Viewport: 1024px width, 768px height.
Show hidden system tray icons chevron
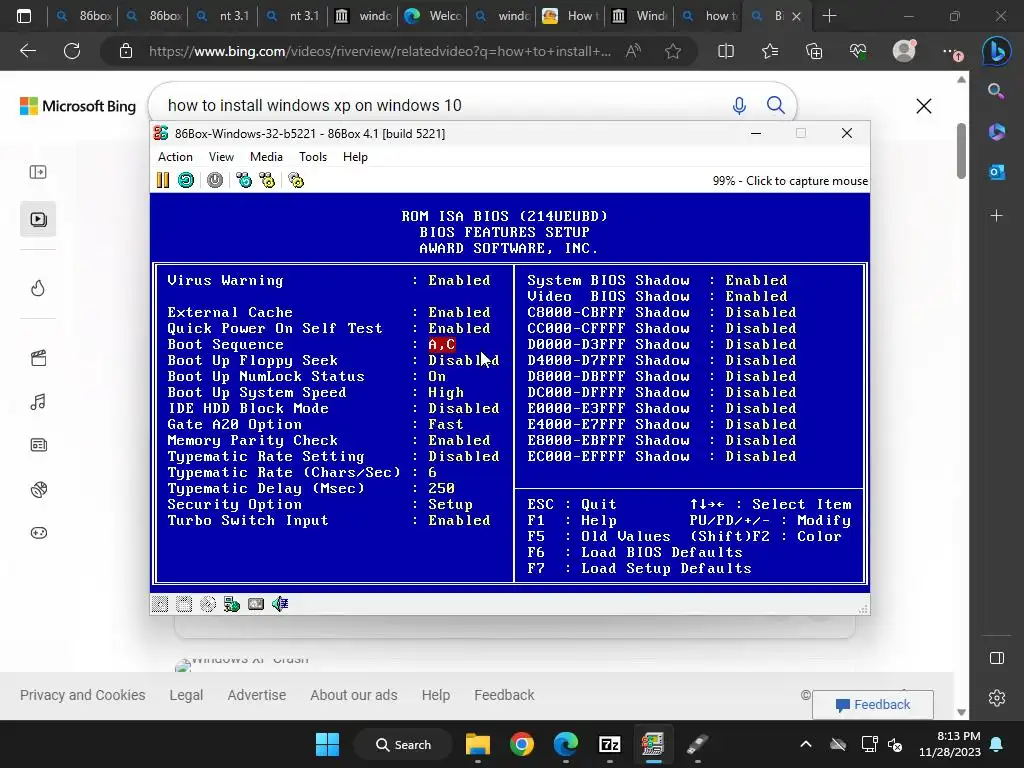pos(806,744)
